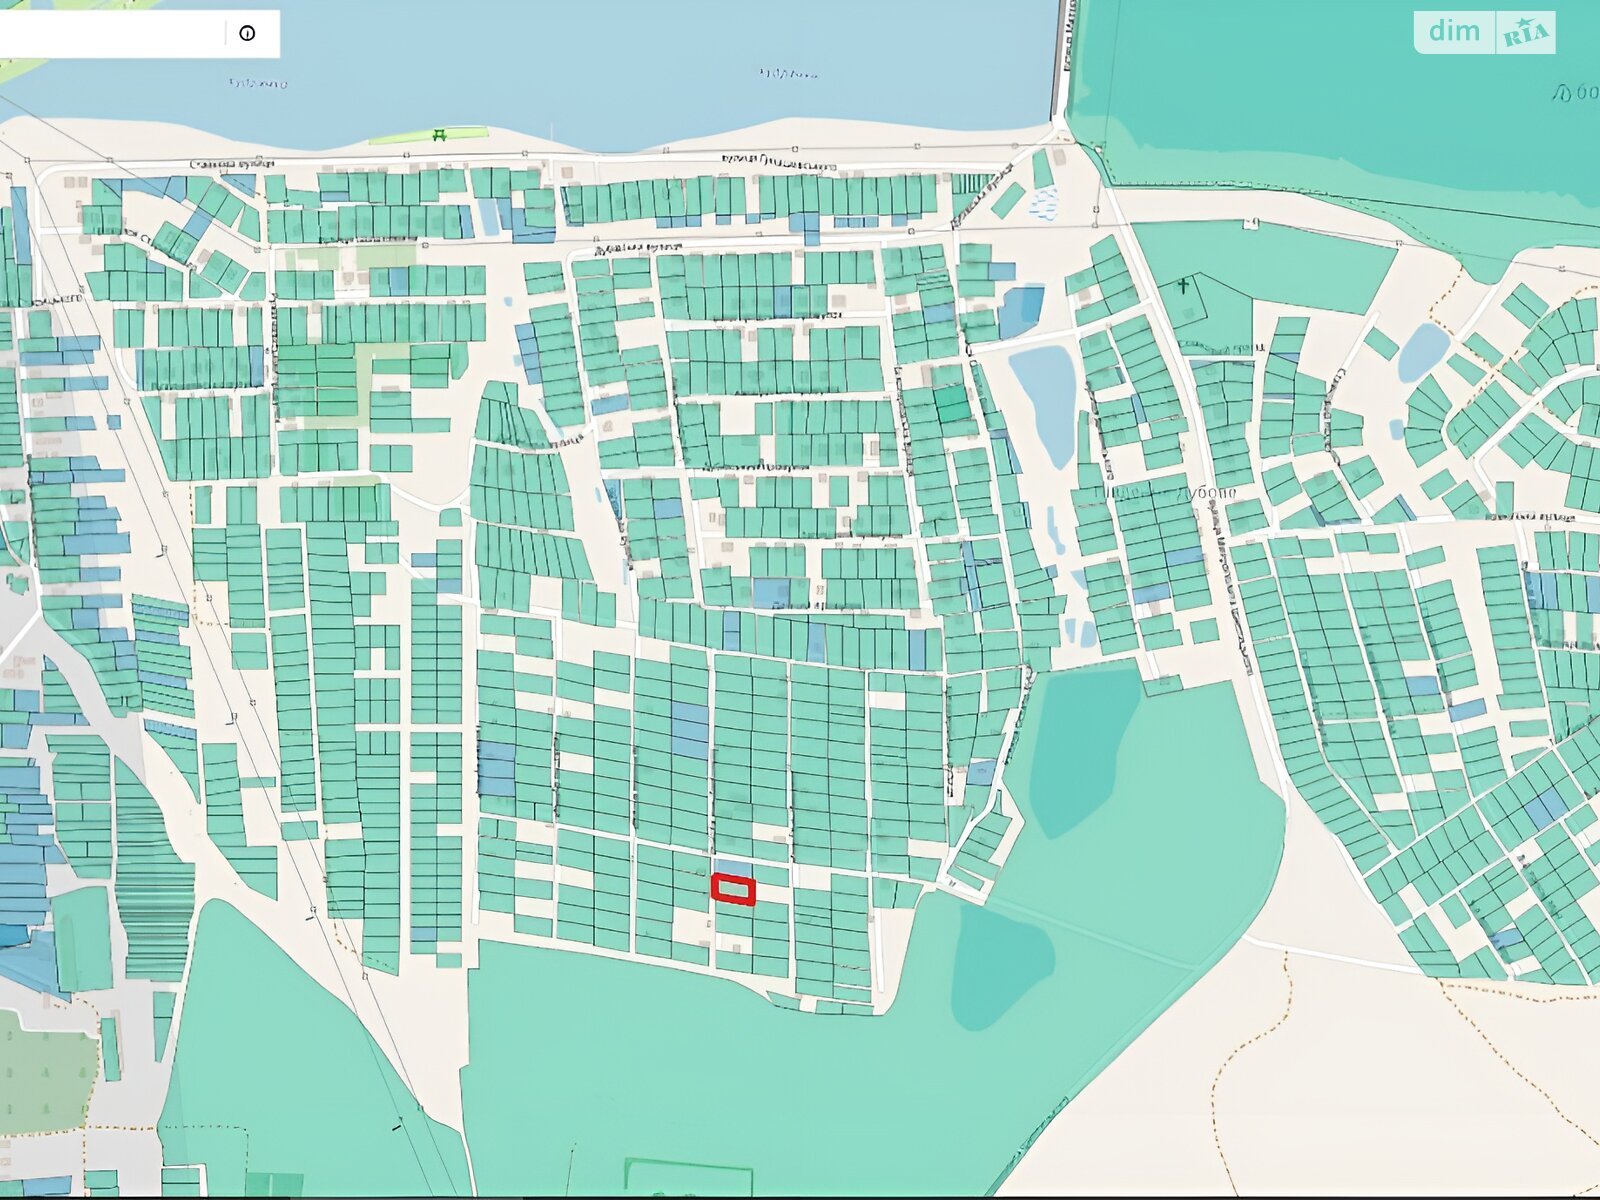The image size is (1600, 1200).
Task: Select the upper teal lake east of plots
Action: pyautogui.click(x=1085, y=745)
